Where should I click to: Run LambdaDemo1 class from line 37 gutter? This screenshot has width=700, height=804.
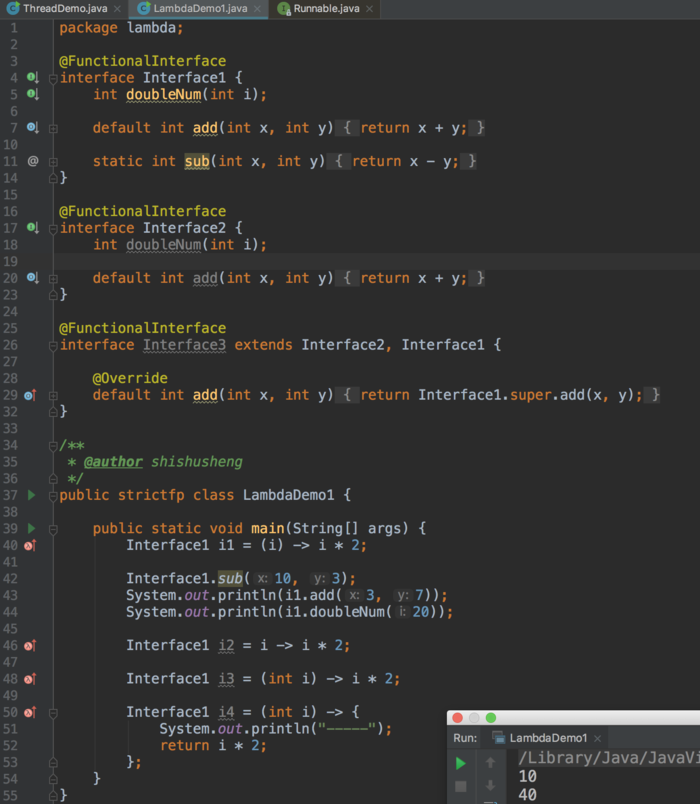[x=31, y=495]
